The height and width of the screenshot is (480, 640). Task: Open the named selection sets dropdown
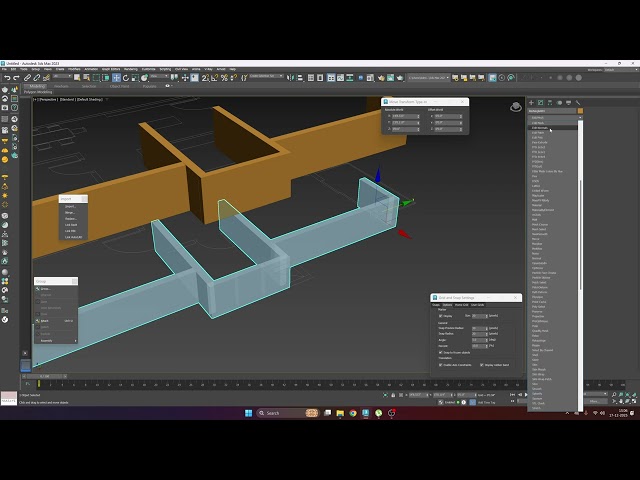267,76
